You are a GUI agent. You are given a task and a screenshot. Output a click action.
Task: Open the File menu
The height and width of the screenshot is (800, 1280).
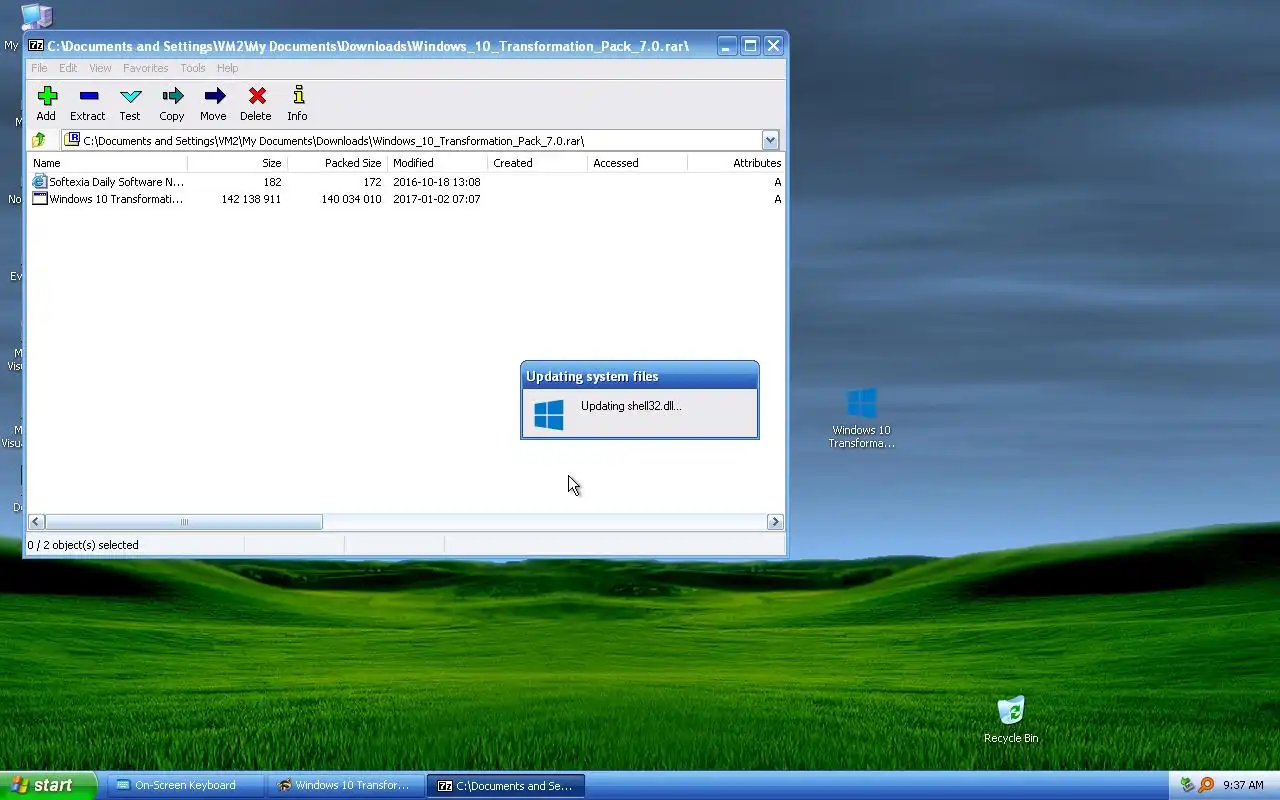[39, 68]
